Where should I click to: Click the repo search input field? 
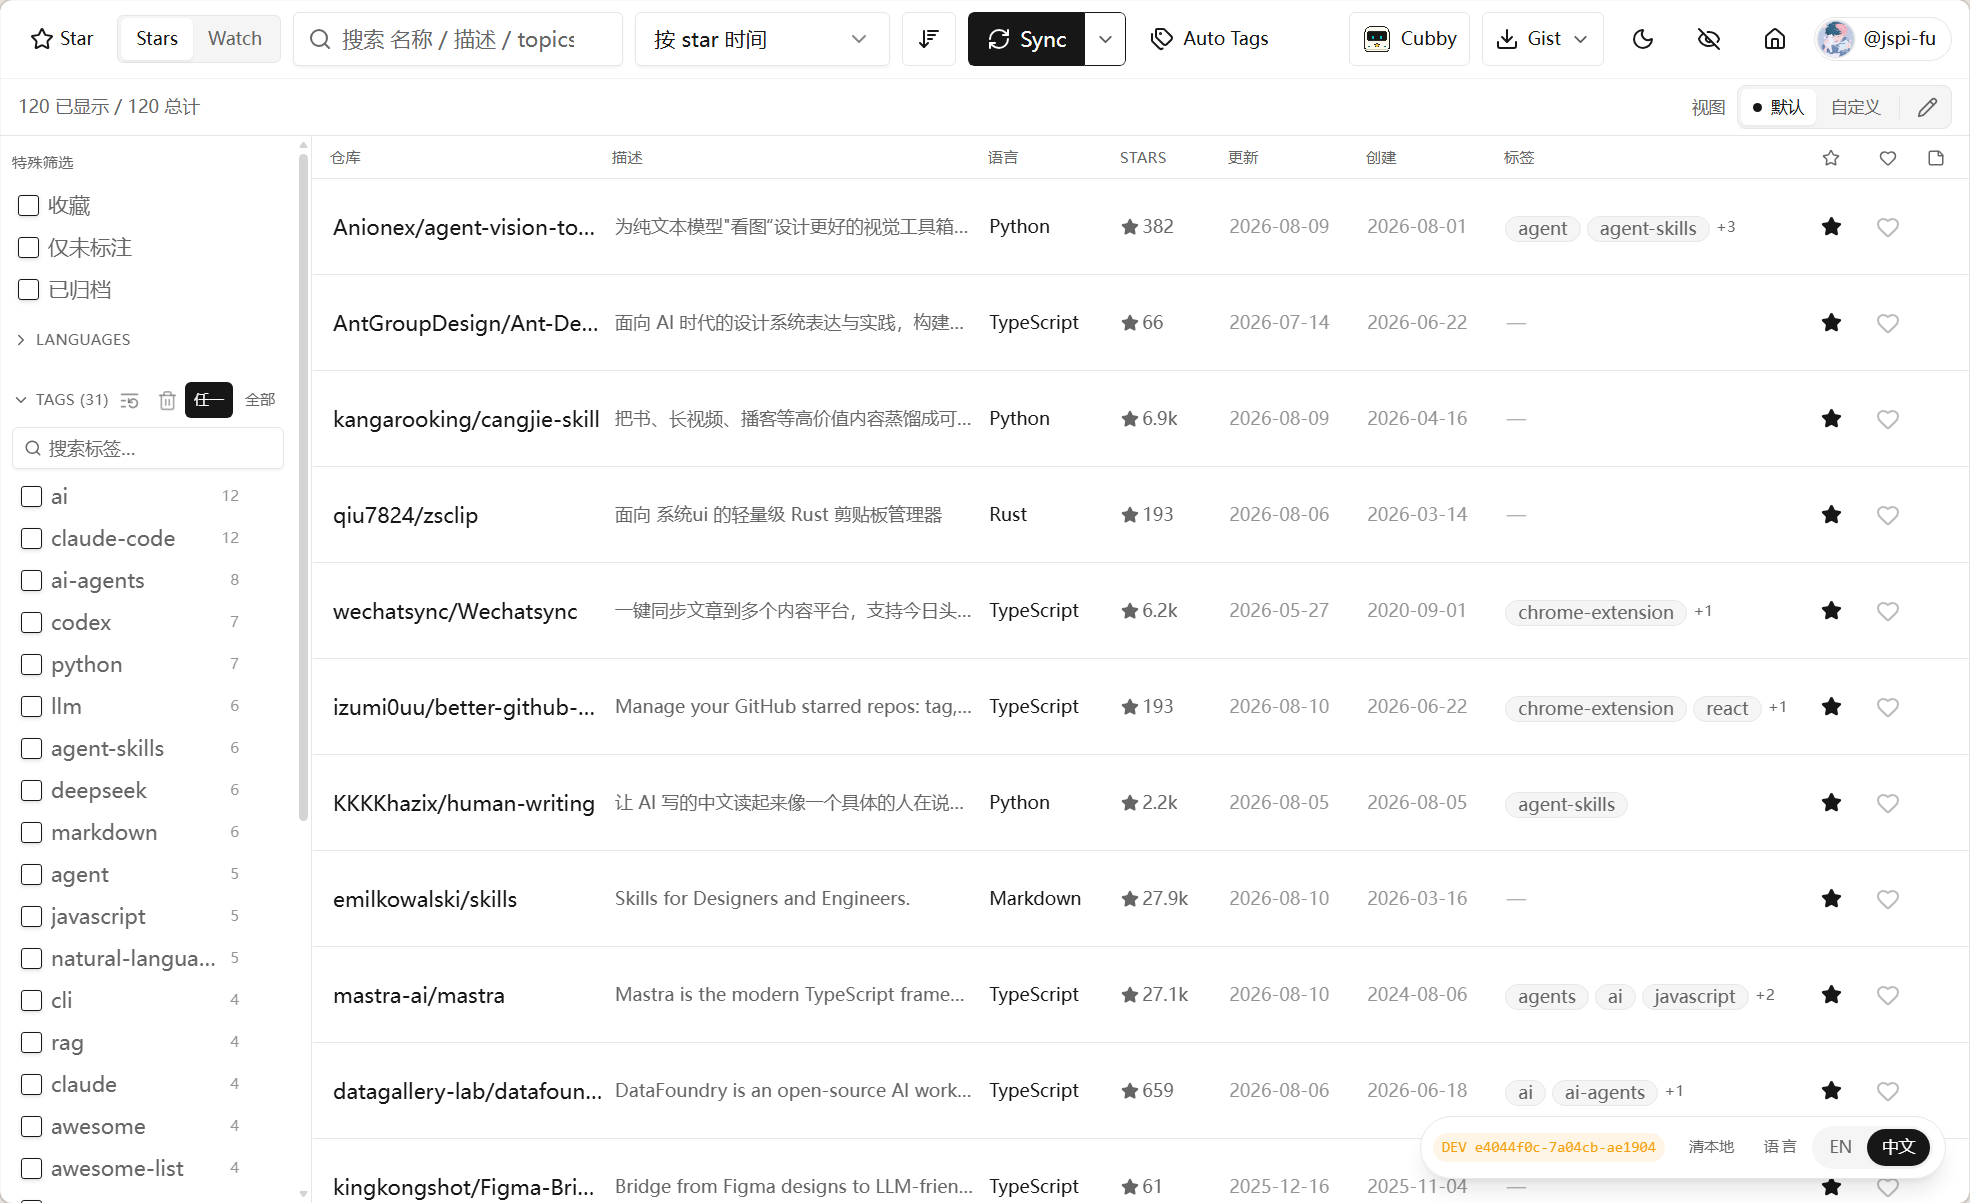(458, 39)
